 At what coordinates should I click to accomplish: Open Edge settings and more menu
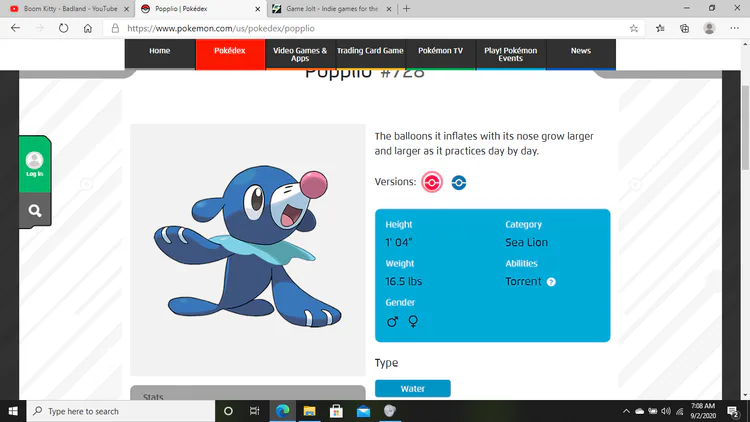(x=735, y=28)
